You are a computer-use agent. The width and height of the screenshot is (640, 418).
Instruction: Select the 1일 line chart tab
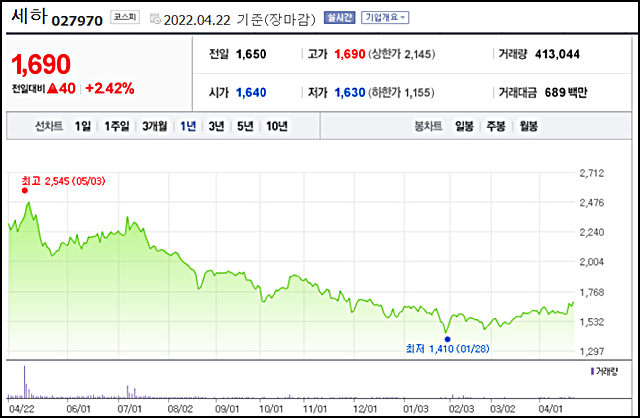(82, 126)
